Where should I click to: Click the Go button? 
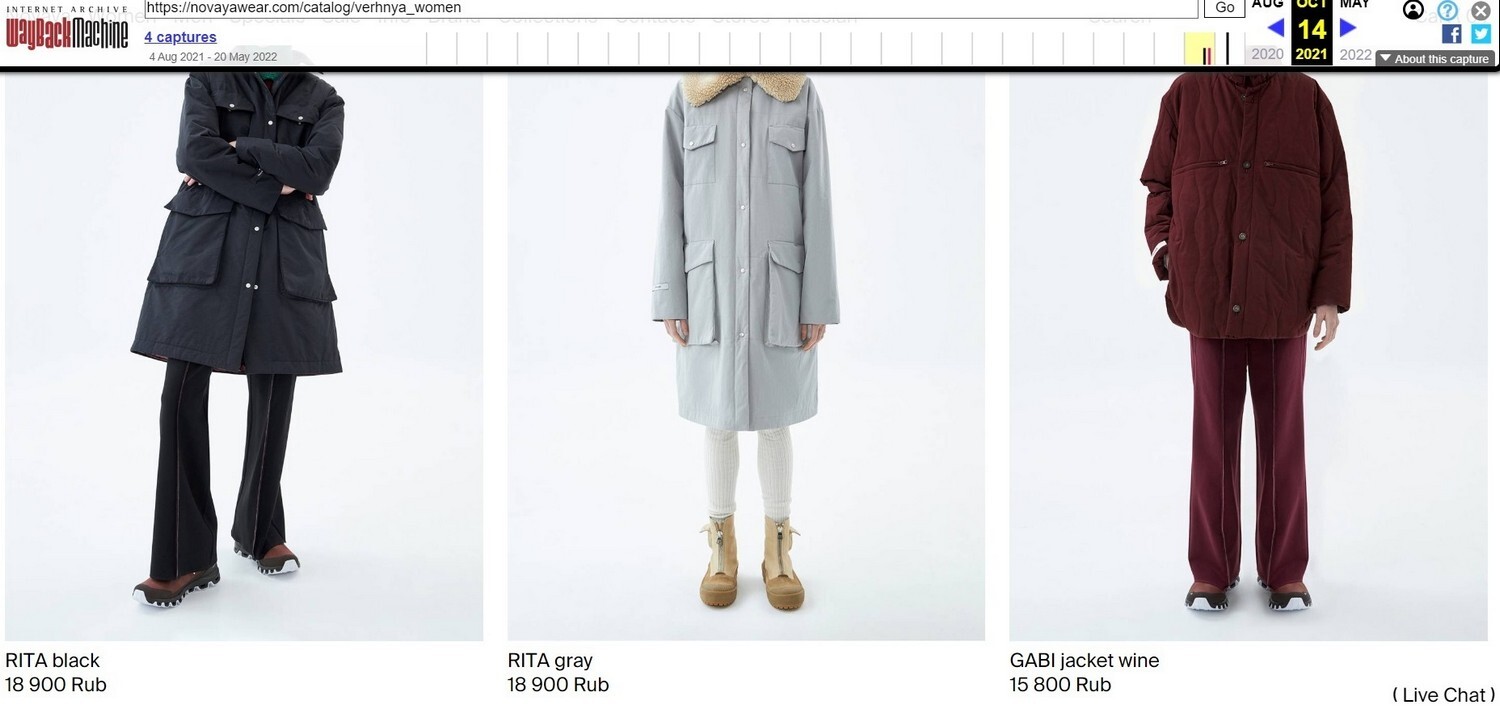tap(1225, 8)
